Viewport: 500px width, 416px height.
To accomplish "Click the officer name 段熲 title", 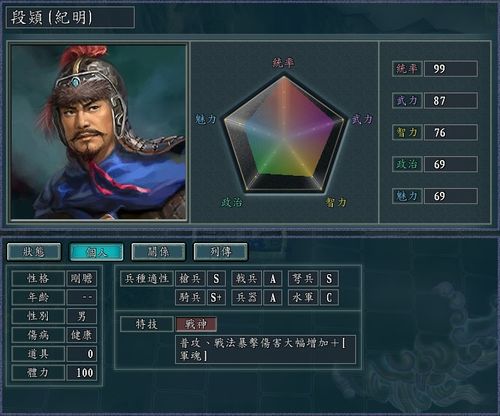I will (x=51, y=17).
